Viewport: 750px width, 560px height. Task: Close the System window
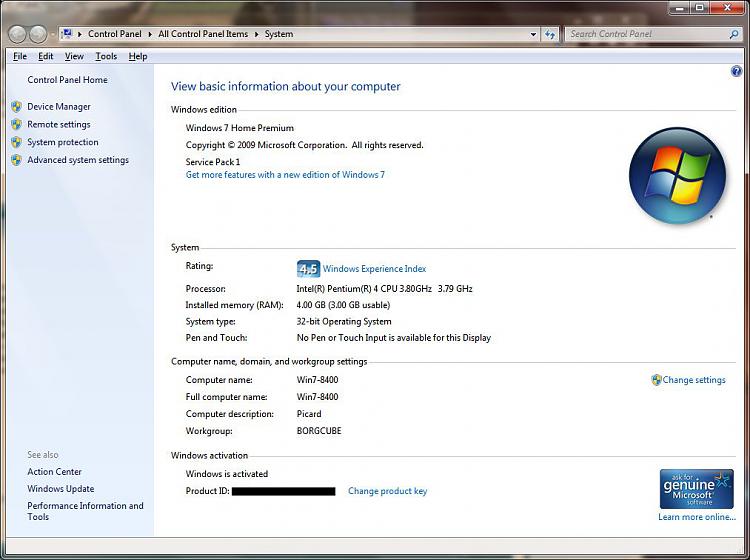point(727,8)
